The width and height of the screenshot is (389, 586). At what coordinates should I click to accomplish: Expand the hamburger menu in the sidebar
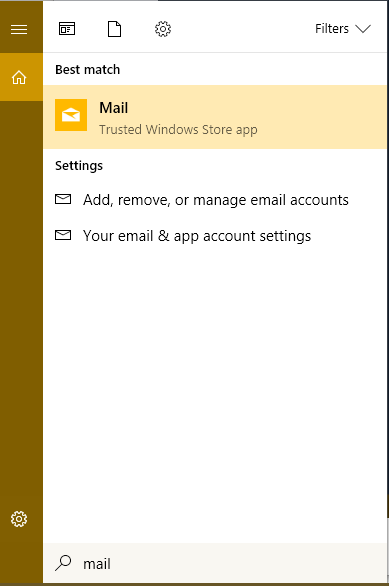19,29
